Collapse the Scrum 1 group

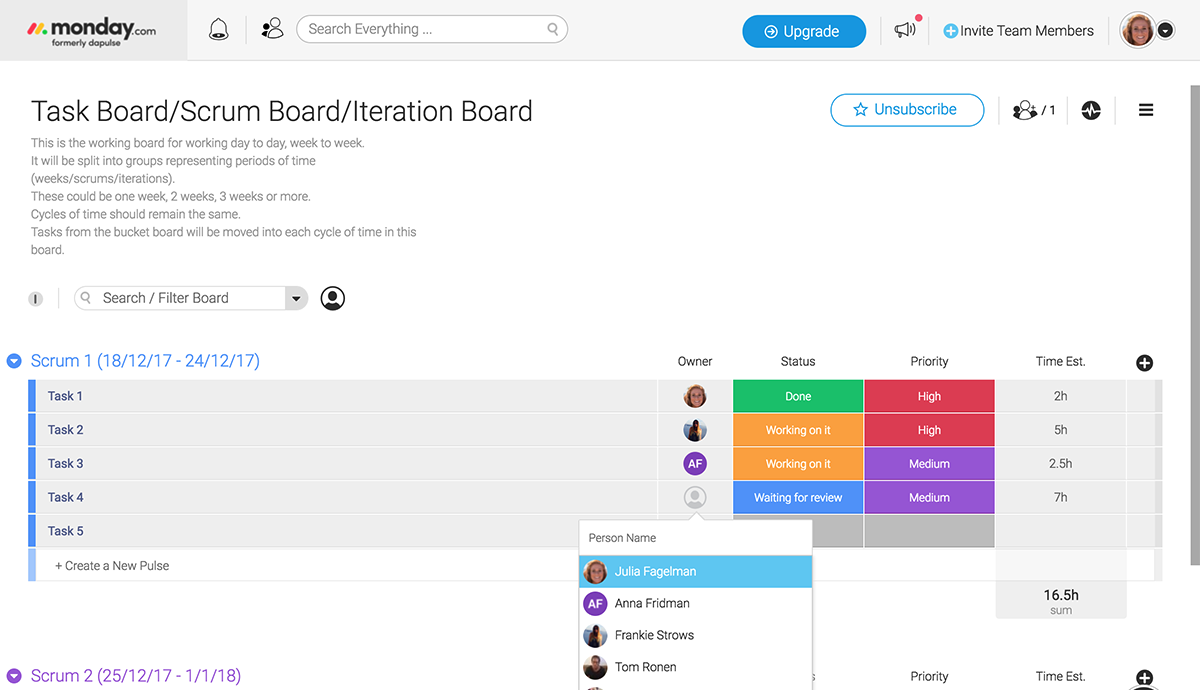click(x=14, y=361)
